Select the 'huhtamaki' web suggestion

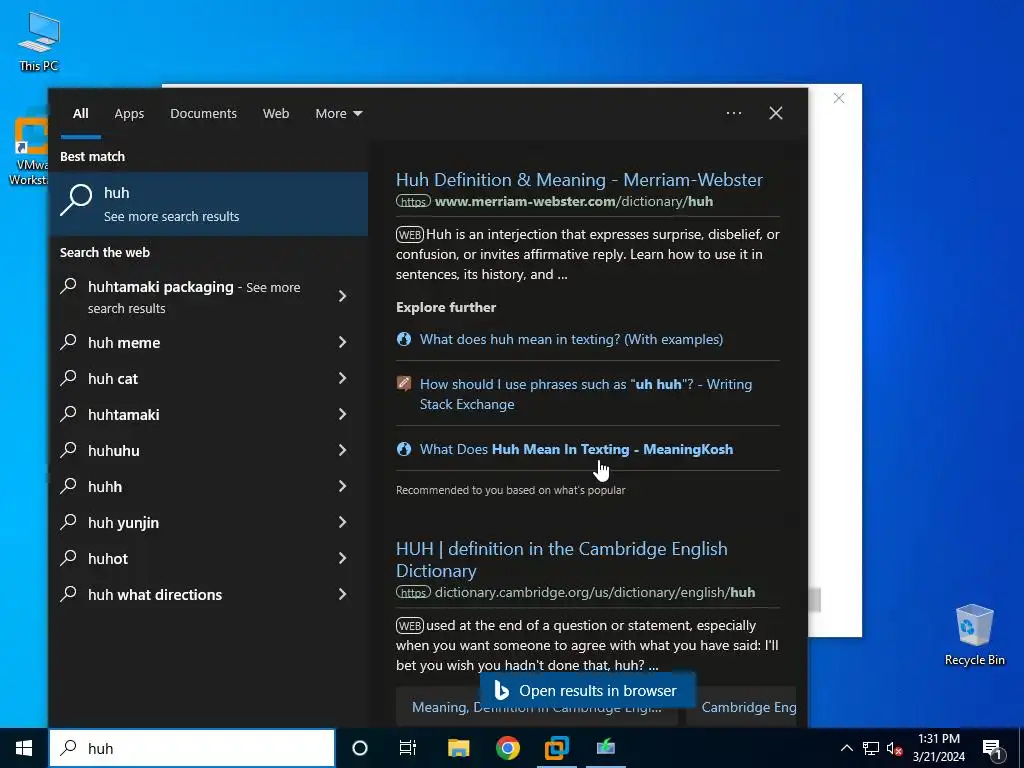tap(123, 414)
